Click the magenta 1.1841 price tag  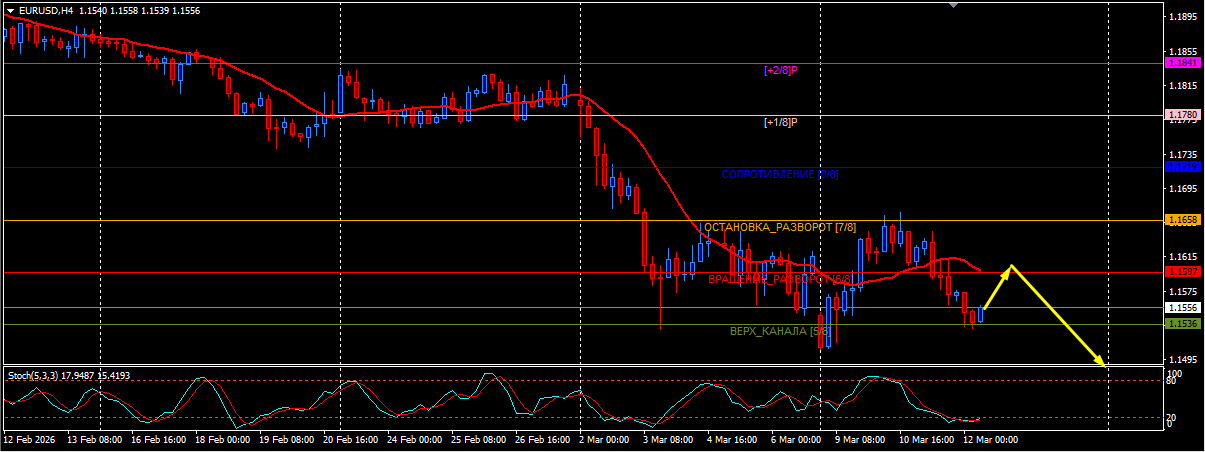click(x=1183, y=62)
